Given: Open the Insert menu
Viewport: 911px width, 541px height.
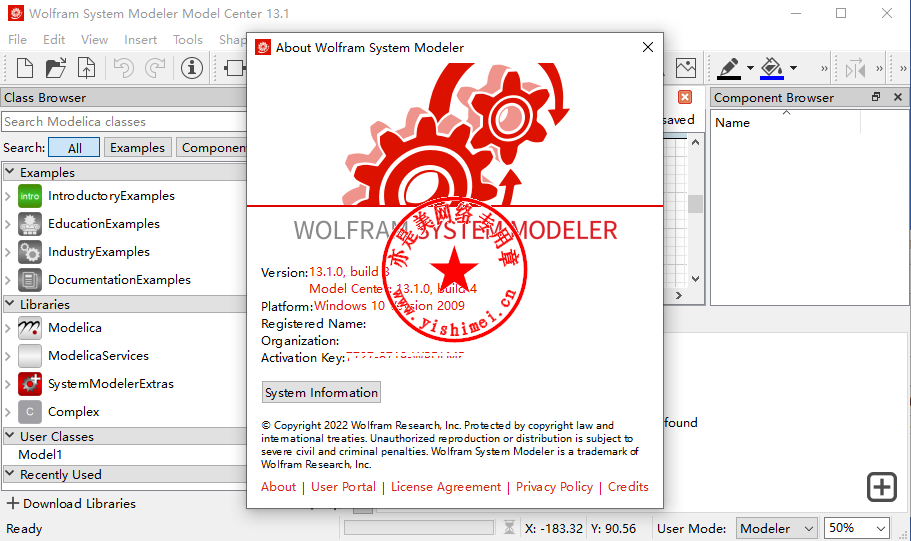Looking at the screenshot, I should tap(141, 40).
